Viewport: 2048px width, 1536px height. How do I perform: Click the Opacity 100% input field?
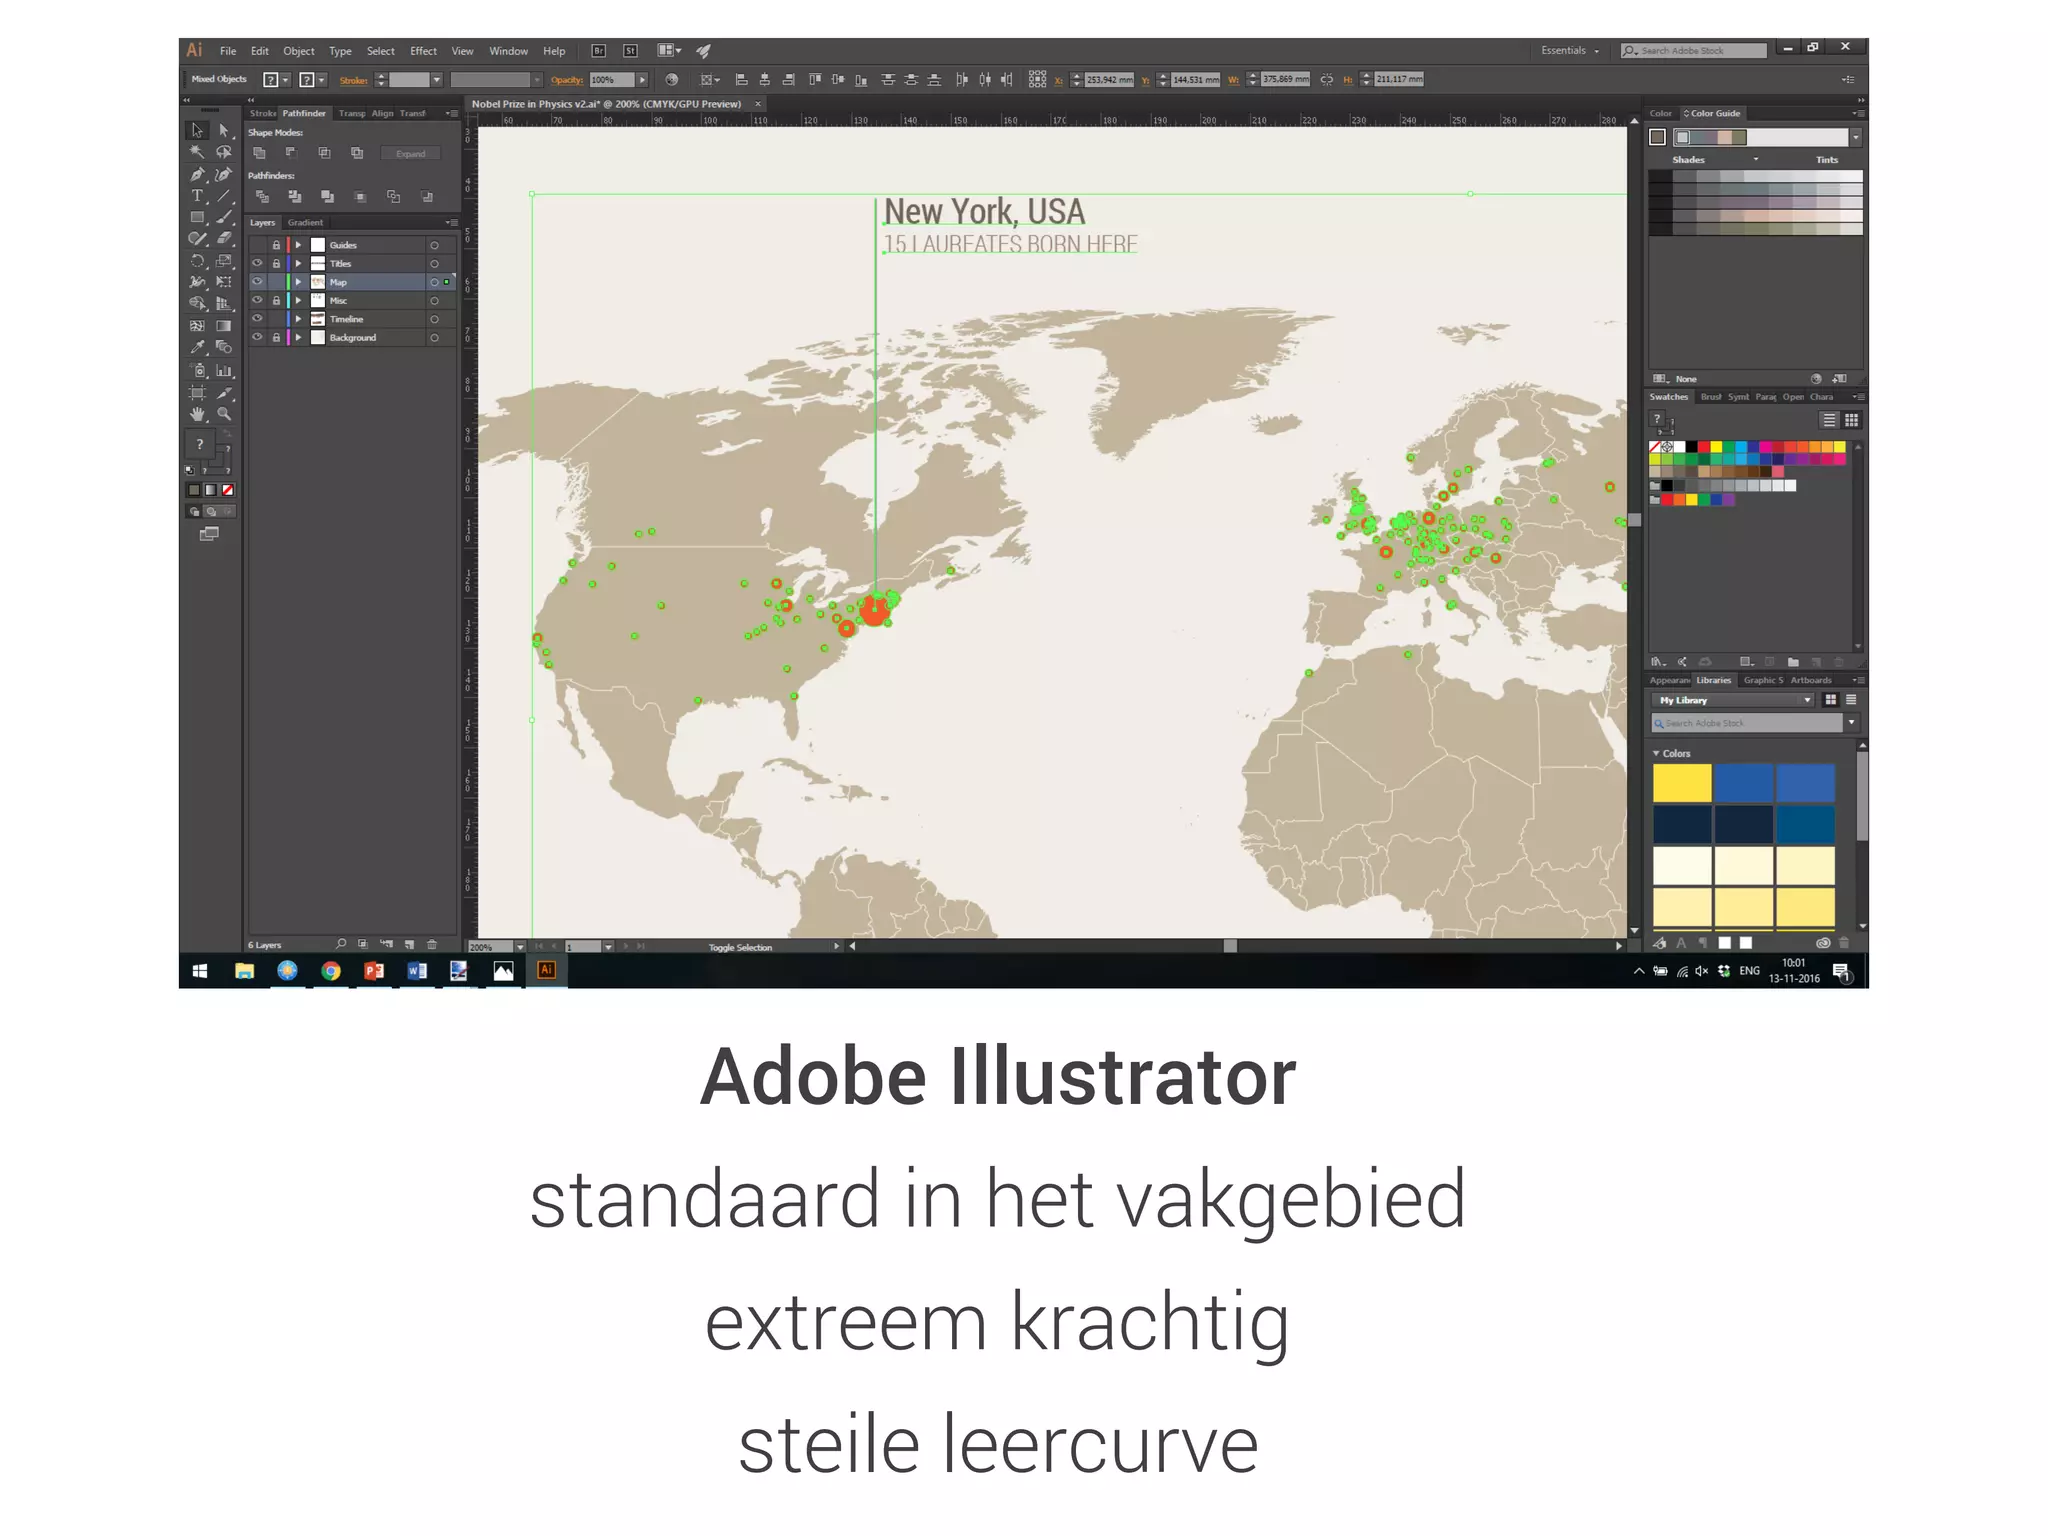coord(612,80)
